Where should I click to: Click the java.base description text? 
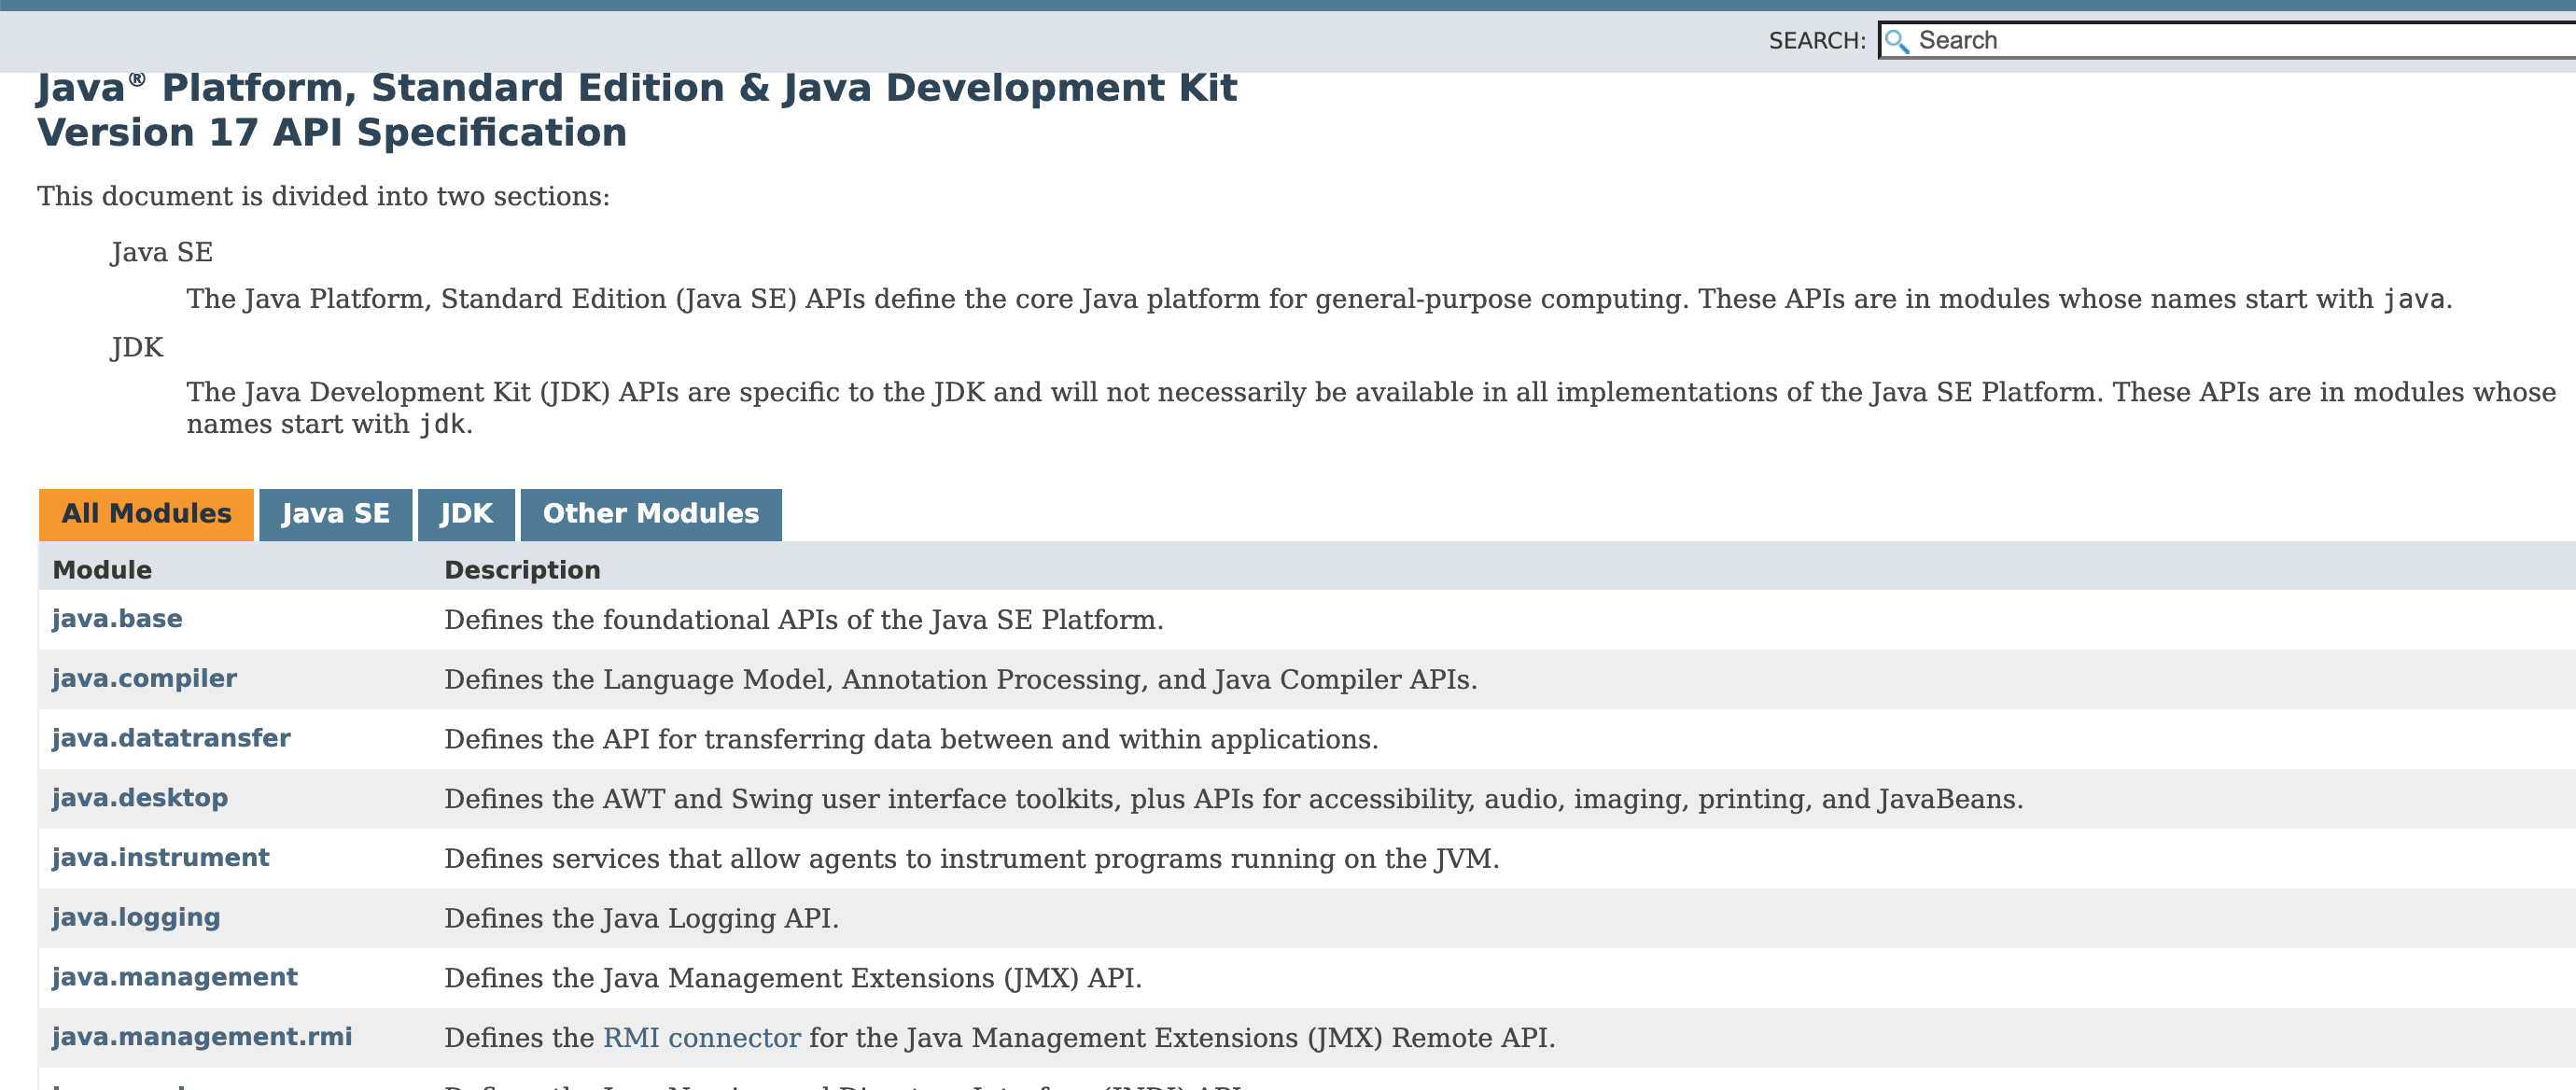[x=803, y=620]
